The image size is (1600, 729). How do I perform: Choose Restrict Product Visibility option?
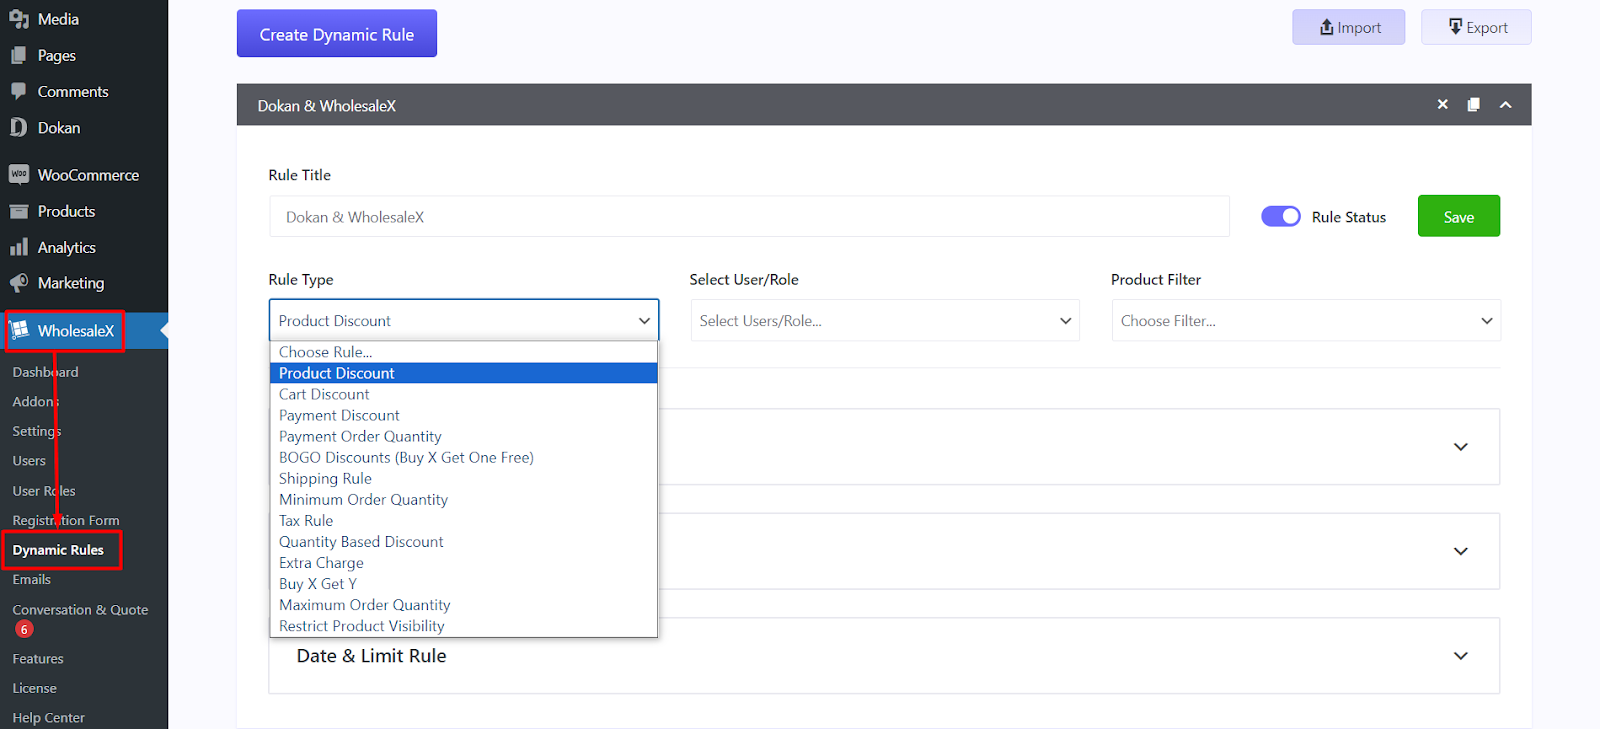464,625
